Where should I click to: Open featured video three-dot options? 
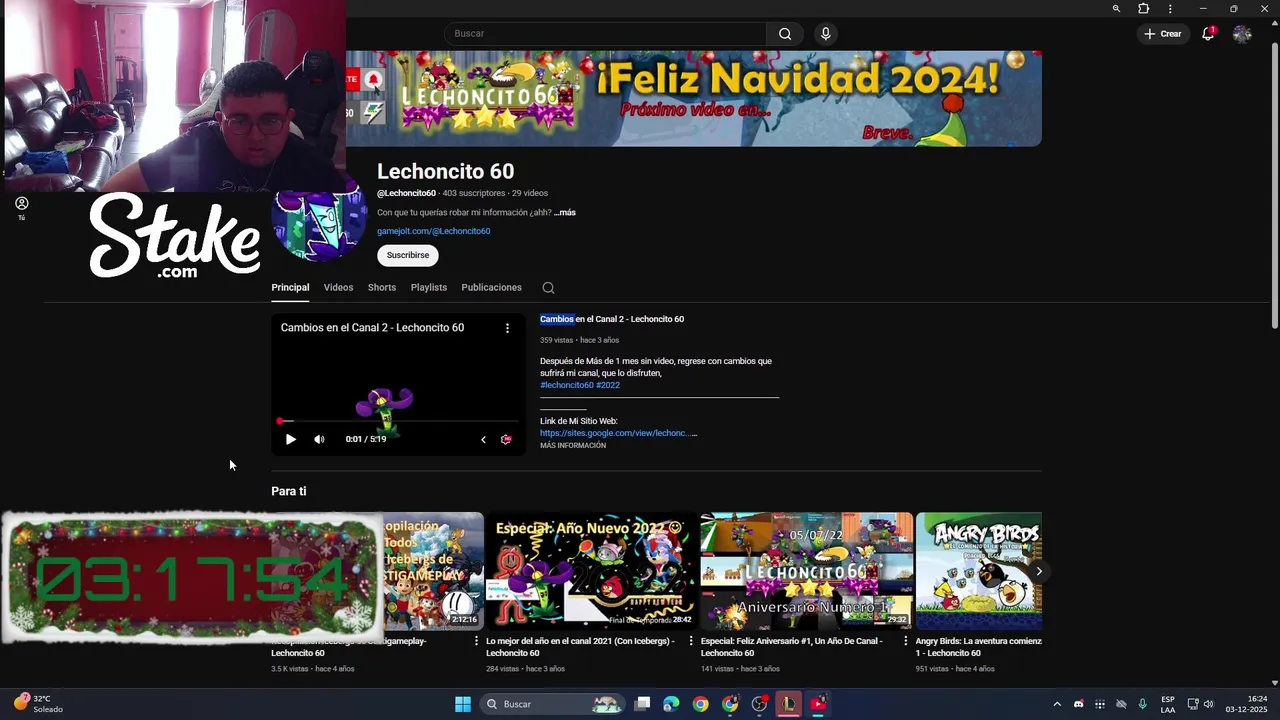coord(507,328)
